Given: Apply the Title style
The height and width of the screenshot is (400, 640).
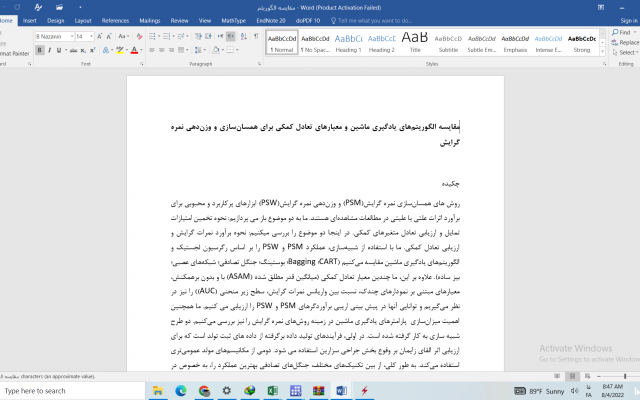Looking at the screenshot, I should 415,43.
